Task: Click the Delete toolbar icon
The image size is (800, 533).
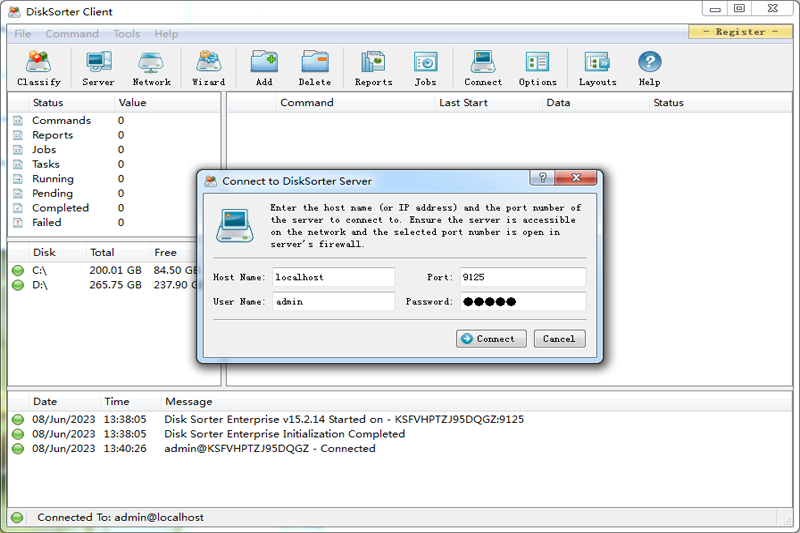Action: tap(315, 68)
